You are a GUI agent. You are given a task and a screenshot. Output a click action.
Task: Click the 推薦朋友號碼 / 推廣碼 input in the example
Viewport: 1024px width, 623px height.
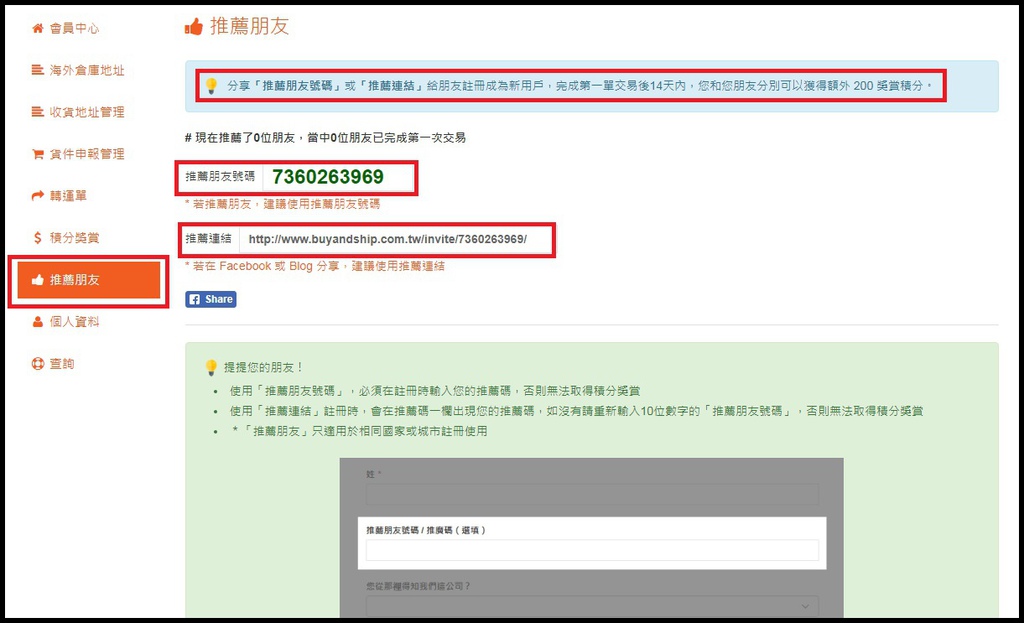tap(592, 550)
